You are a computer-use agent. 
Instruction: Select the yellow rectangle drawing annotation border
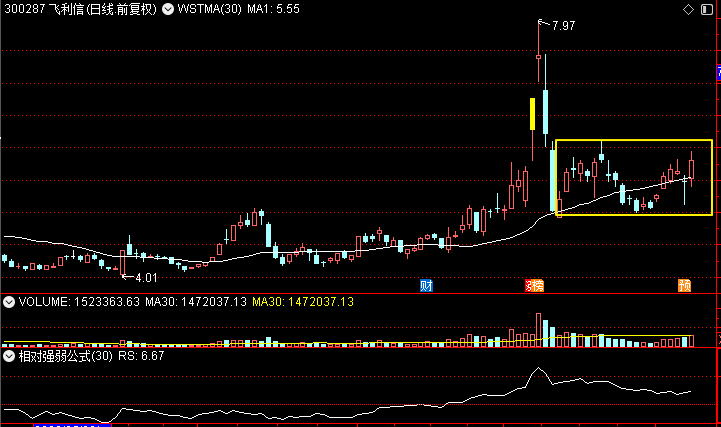[x=634, y=140]
